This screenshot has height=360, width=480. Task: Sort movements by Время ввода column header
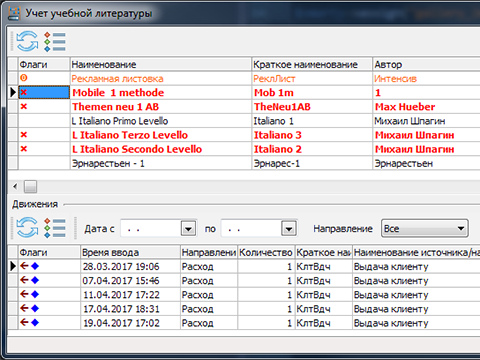pos(130,252)
